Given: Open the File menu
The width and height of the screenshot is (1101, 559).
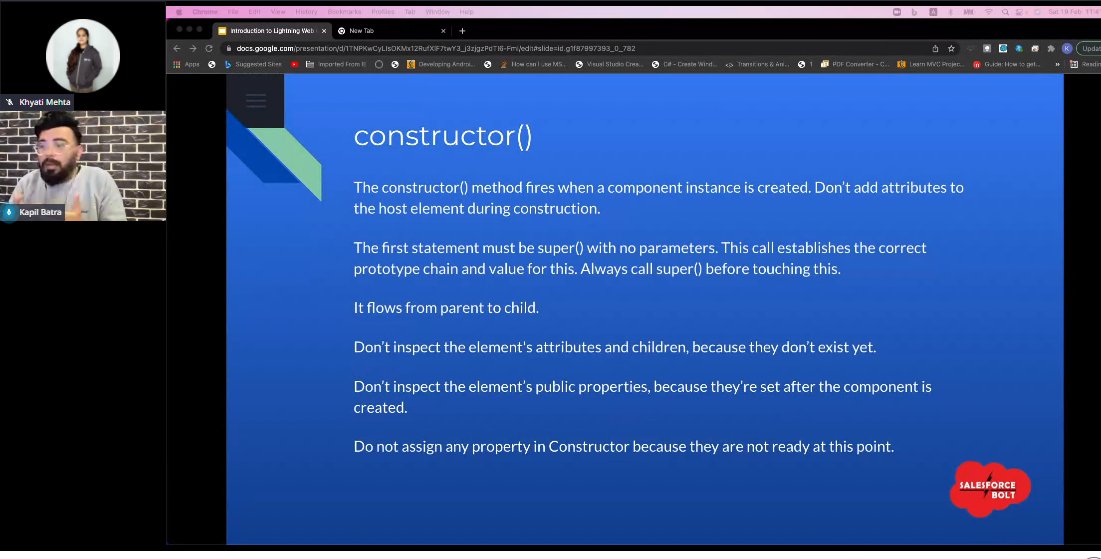Looking at the screenshot, I should tap(232, 12).
